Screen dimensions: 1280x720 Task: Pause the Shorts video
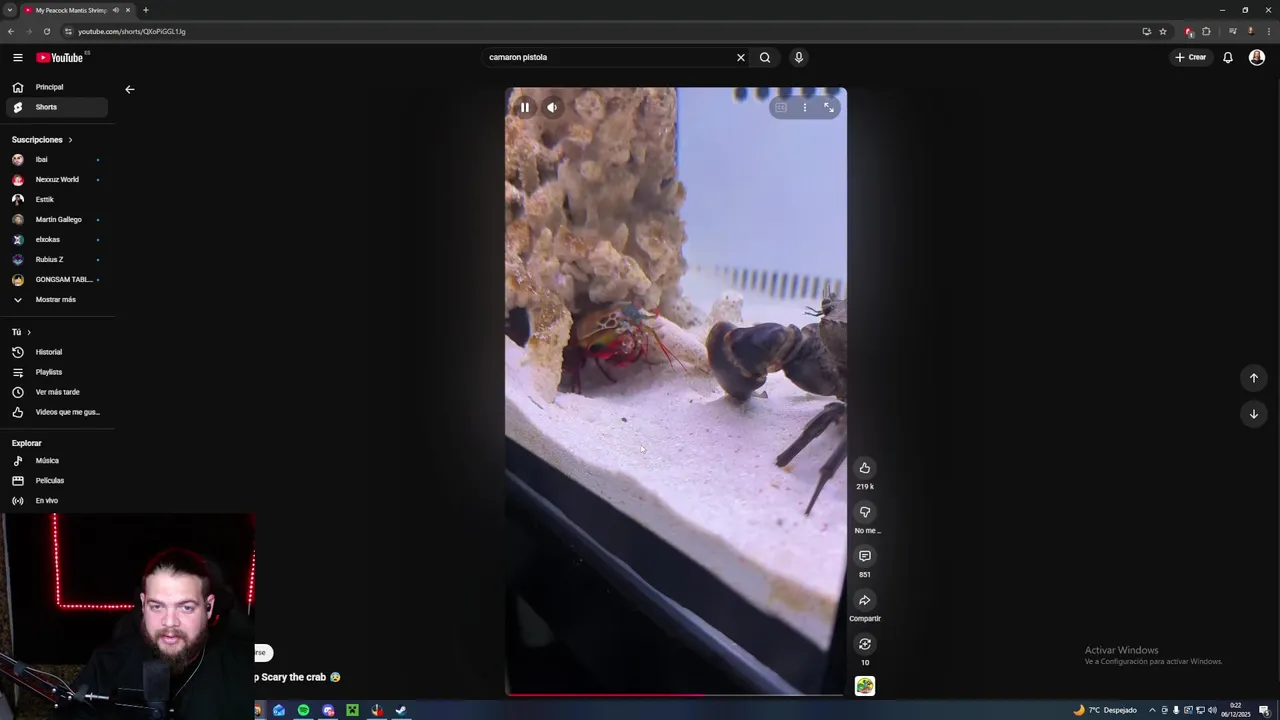524,107
